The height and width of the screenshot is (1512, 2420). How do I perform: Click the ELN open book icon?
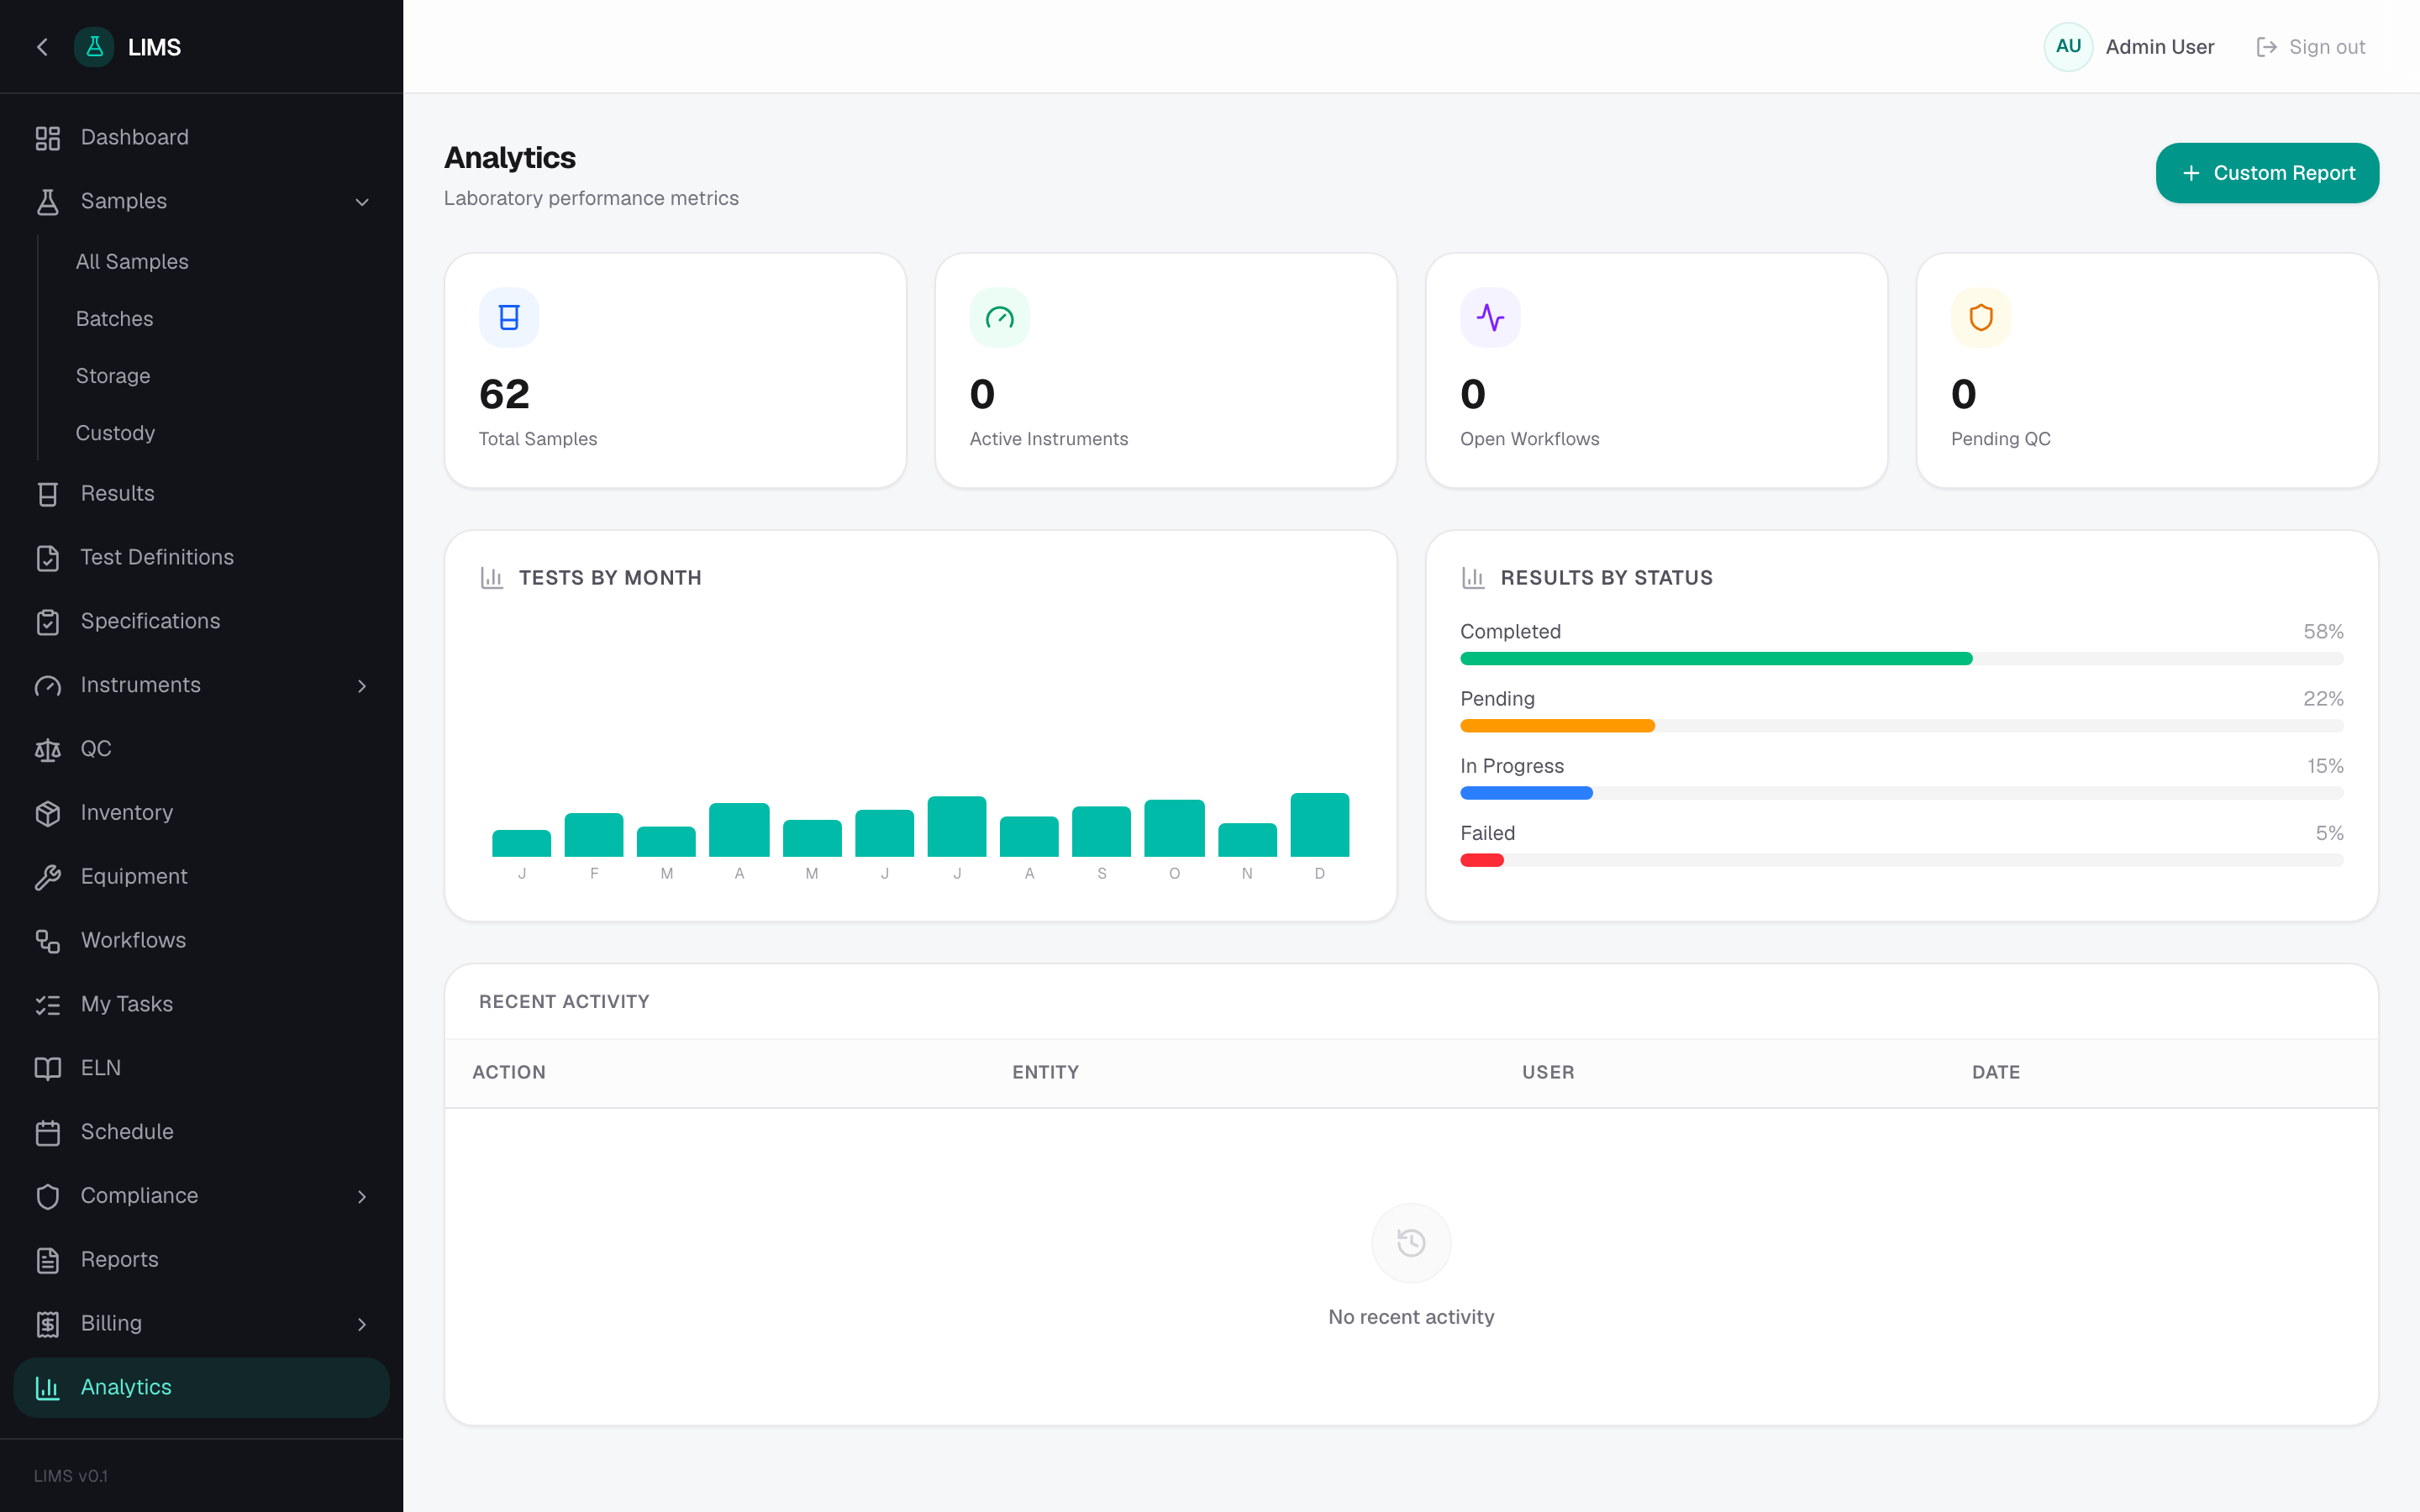[x=48, y=1069]
